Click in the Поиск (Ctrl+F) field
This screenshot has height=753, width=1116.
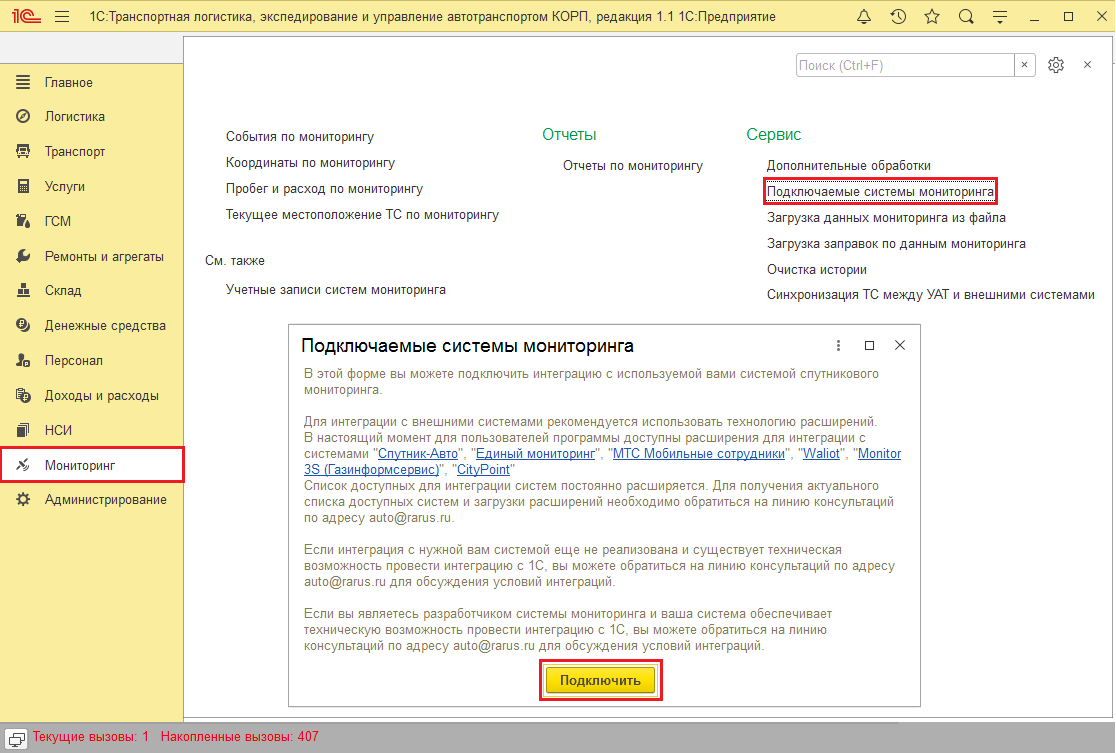(x=904, y=65)
